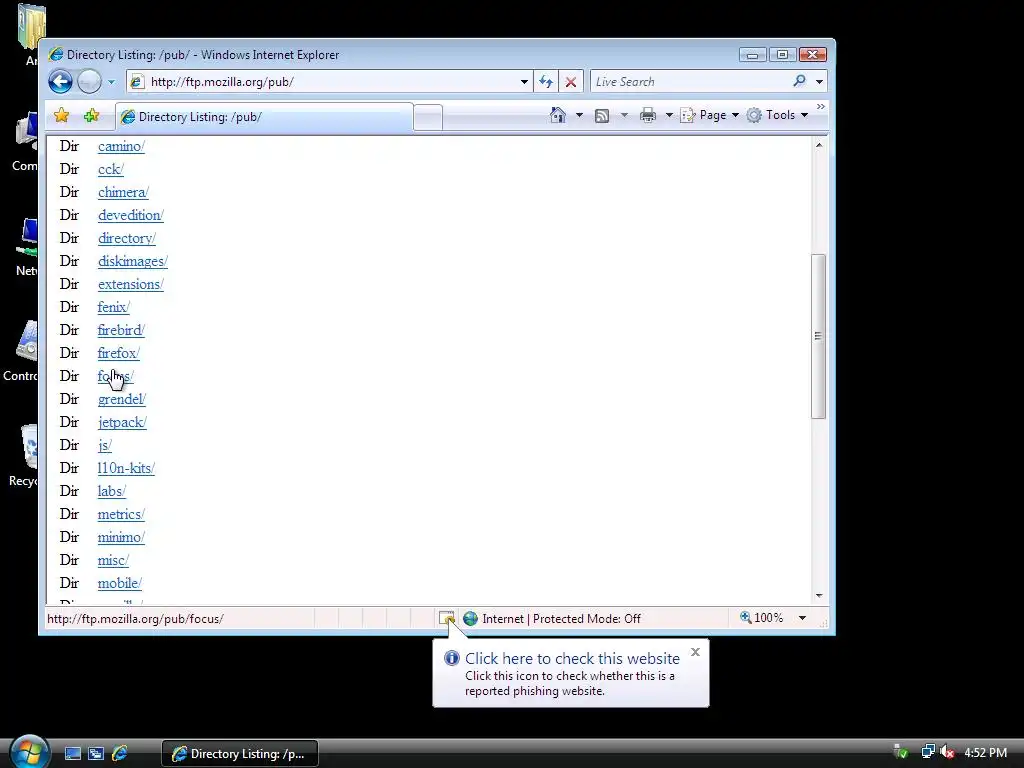This screenshot has width=1024, height=768.
Task: Open the labs/ directory link
Action: pos(112,491)
